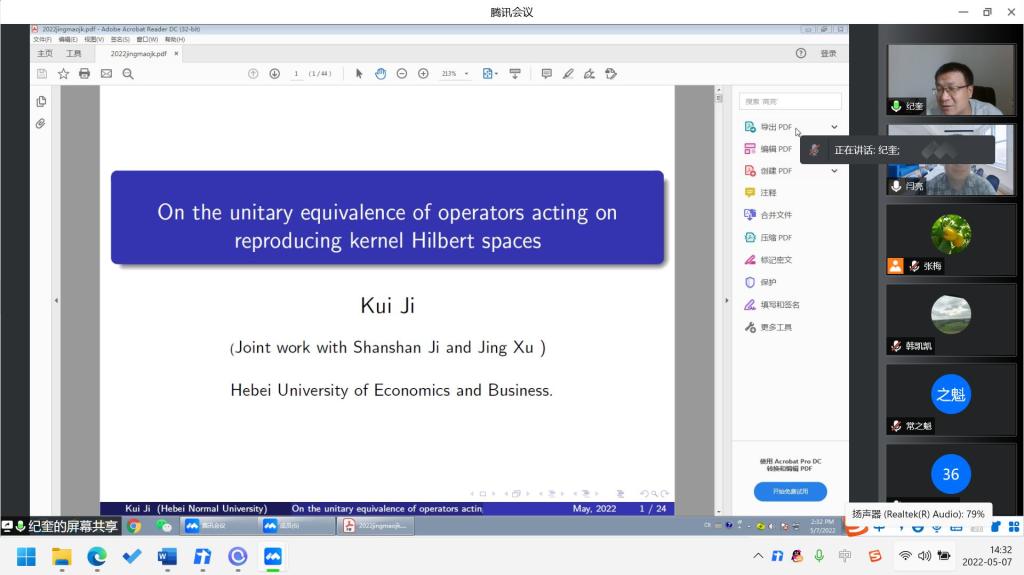Click 合并文件 in the tools pane

point(775,215)
